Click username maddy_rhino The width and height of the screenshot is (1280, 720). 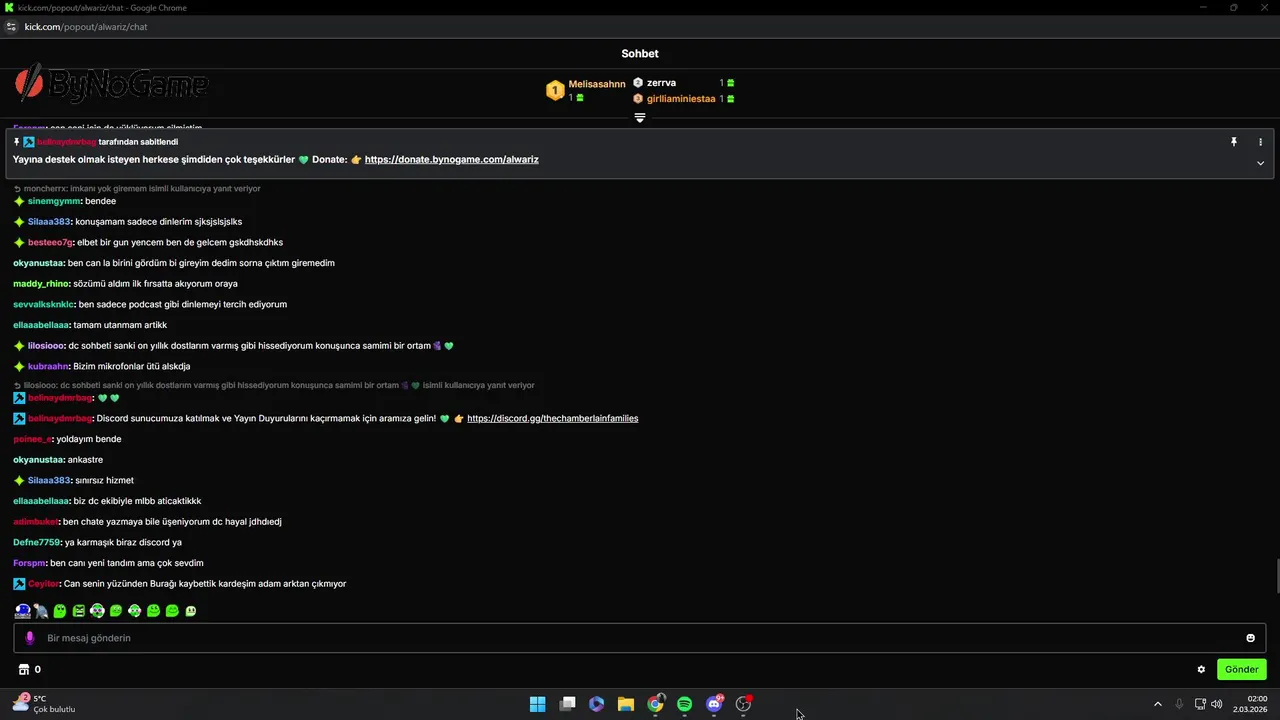(41, 284)
